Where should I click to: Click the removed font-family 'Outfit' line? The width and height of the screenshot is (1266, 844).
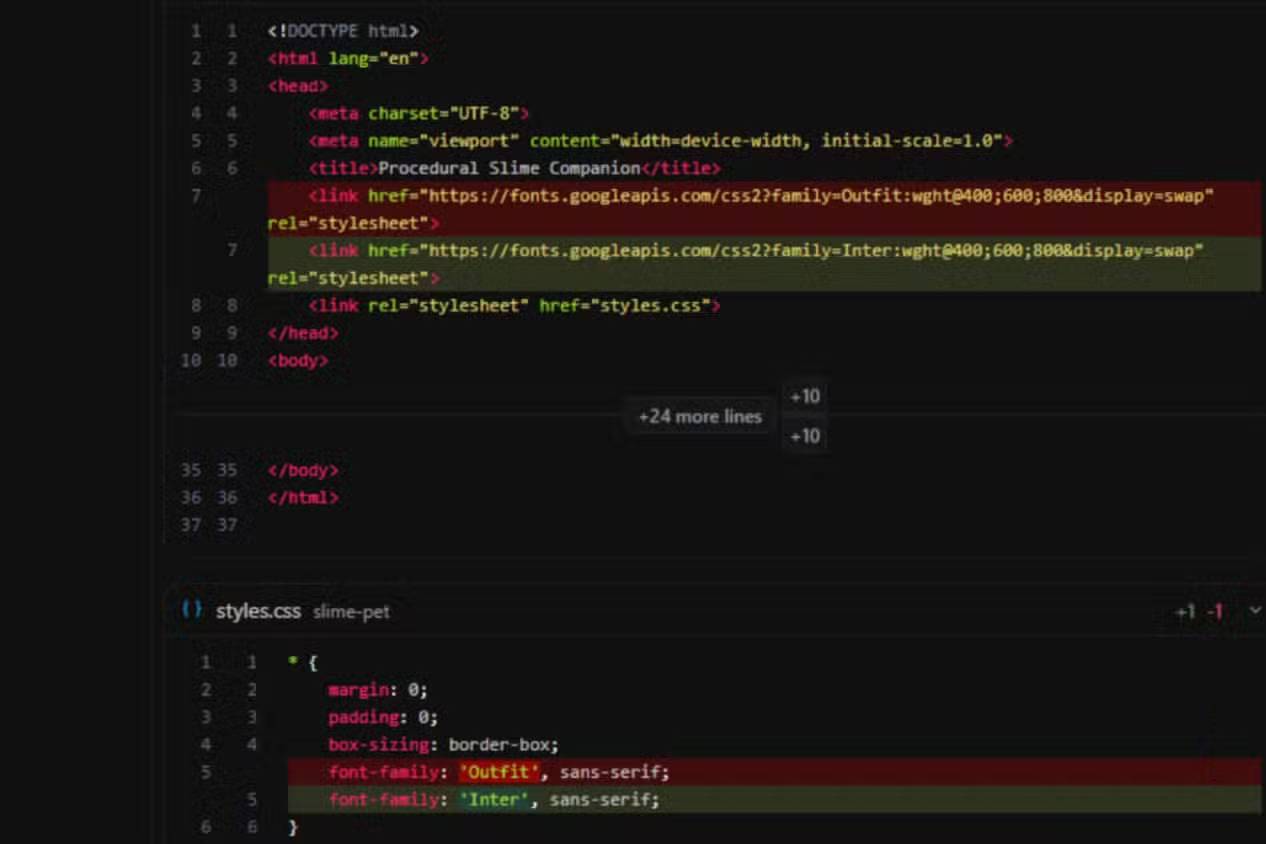pos(774,772)
